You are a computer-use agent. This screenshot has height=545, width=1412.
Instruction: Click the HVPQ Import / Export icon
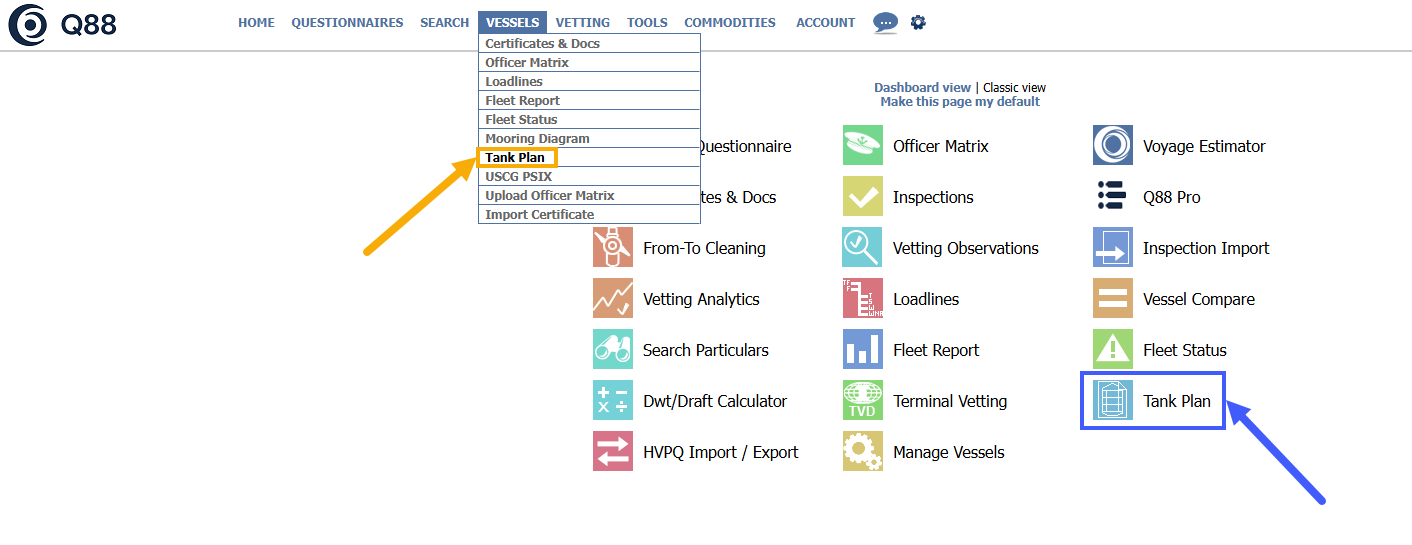click(613, 452)
